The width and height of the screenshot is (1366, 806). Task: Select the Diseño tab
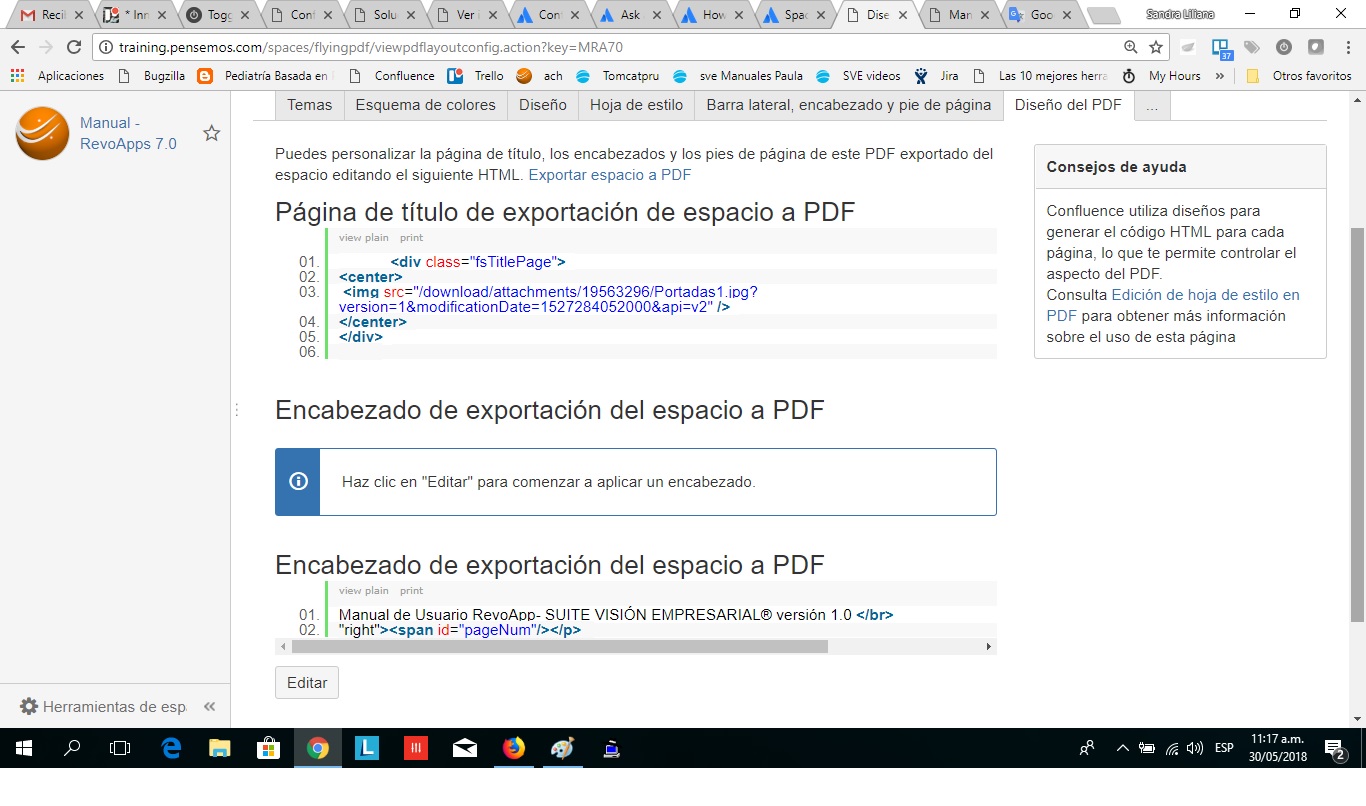tap(543, 105)
